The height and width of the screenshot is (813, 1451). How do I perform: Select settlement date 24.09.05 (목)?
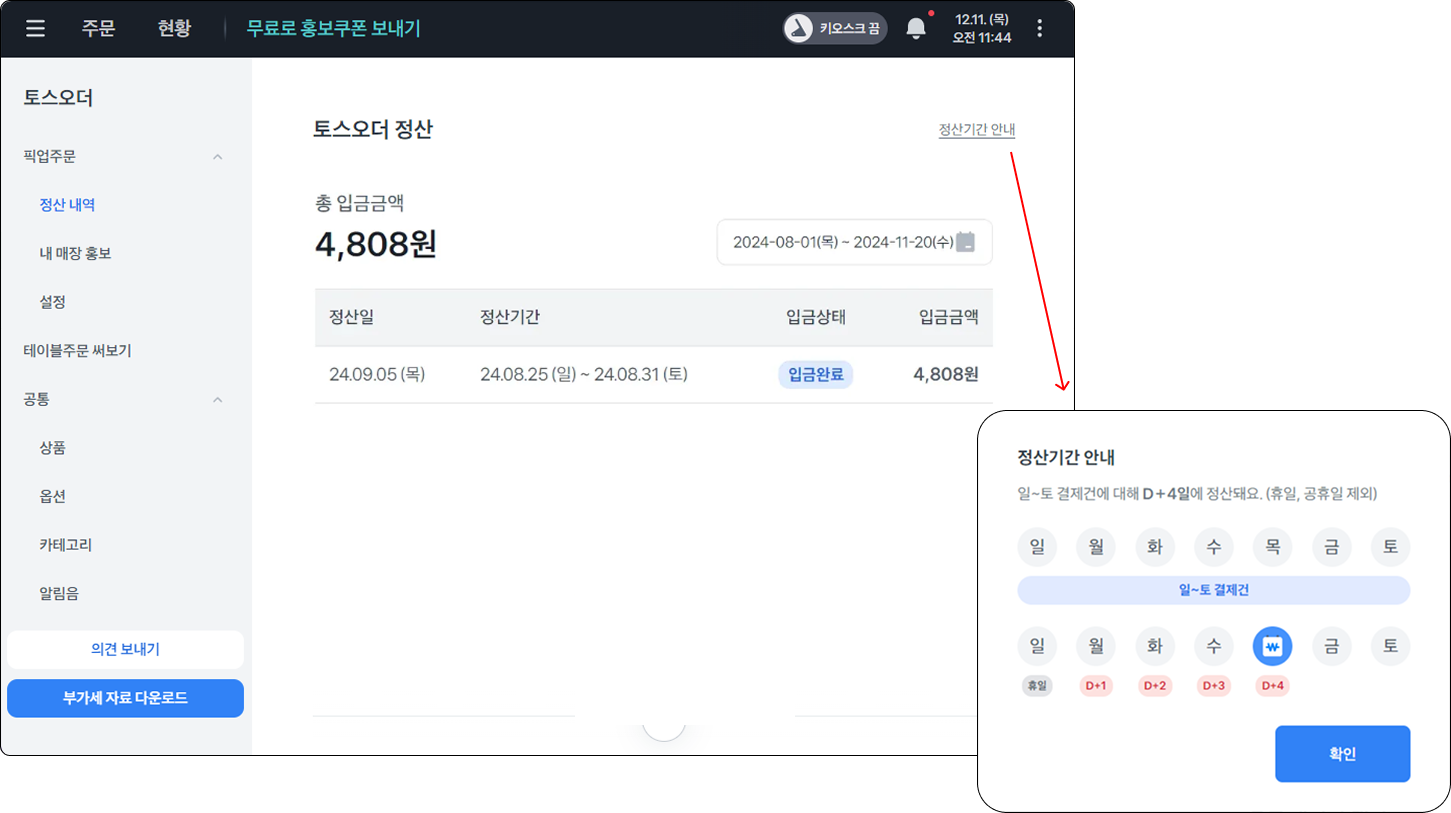click(378, 375)
